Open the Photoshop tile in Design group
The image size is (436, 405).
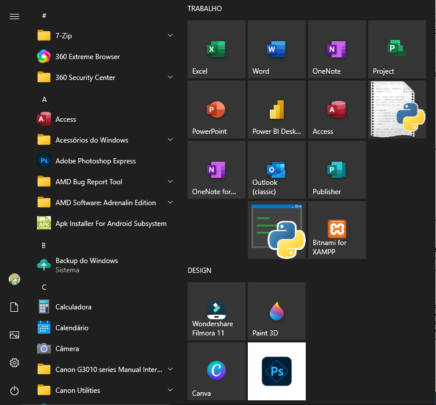point(277,371)
